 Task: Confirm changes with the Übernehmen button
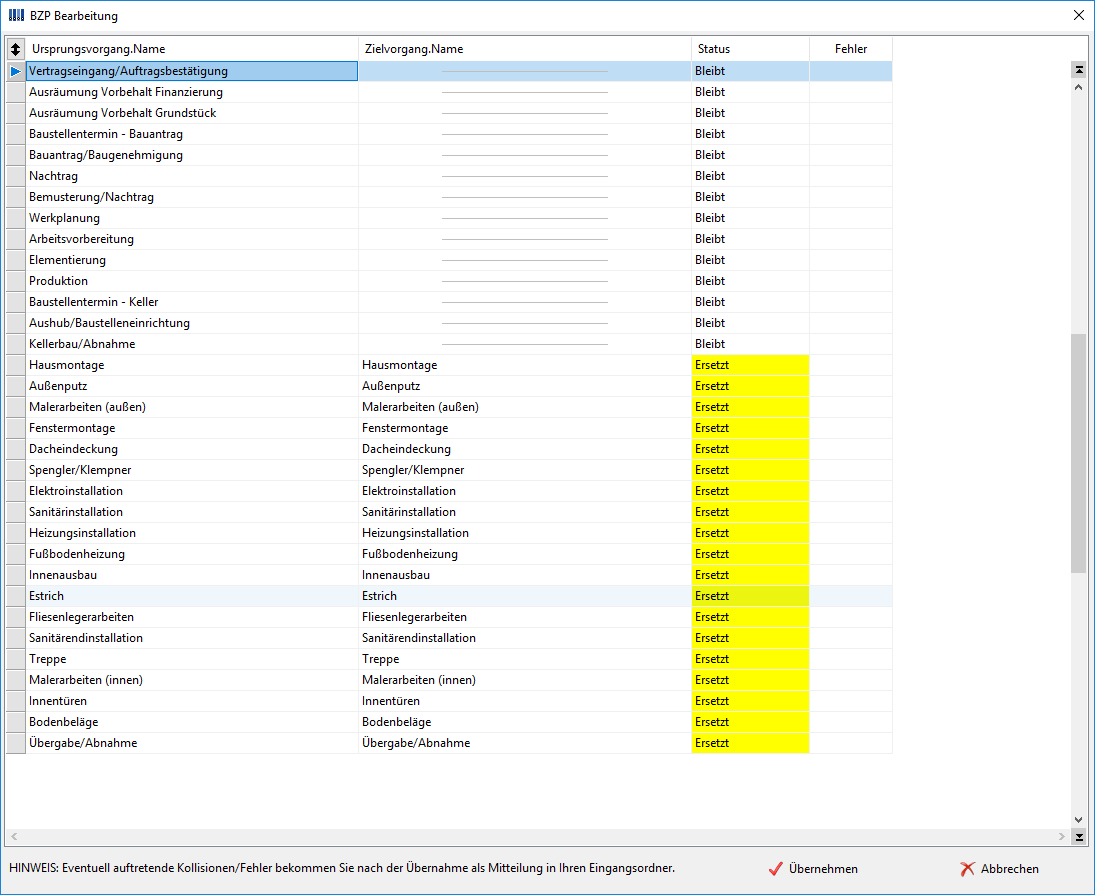pyautogui.click(x=814, y=868)
